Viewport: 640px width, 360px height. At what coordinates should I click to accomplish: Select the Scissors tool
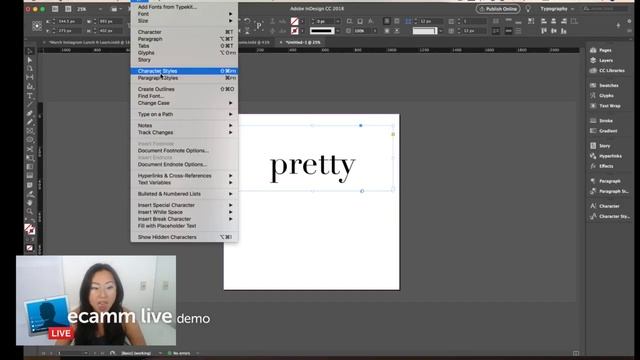point(30,149)
